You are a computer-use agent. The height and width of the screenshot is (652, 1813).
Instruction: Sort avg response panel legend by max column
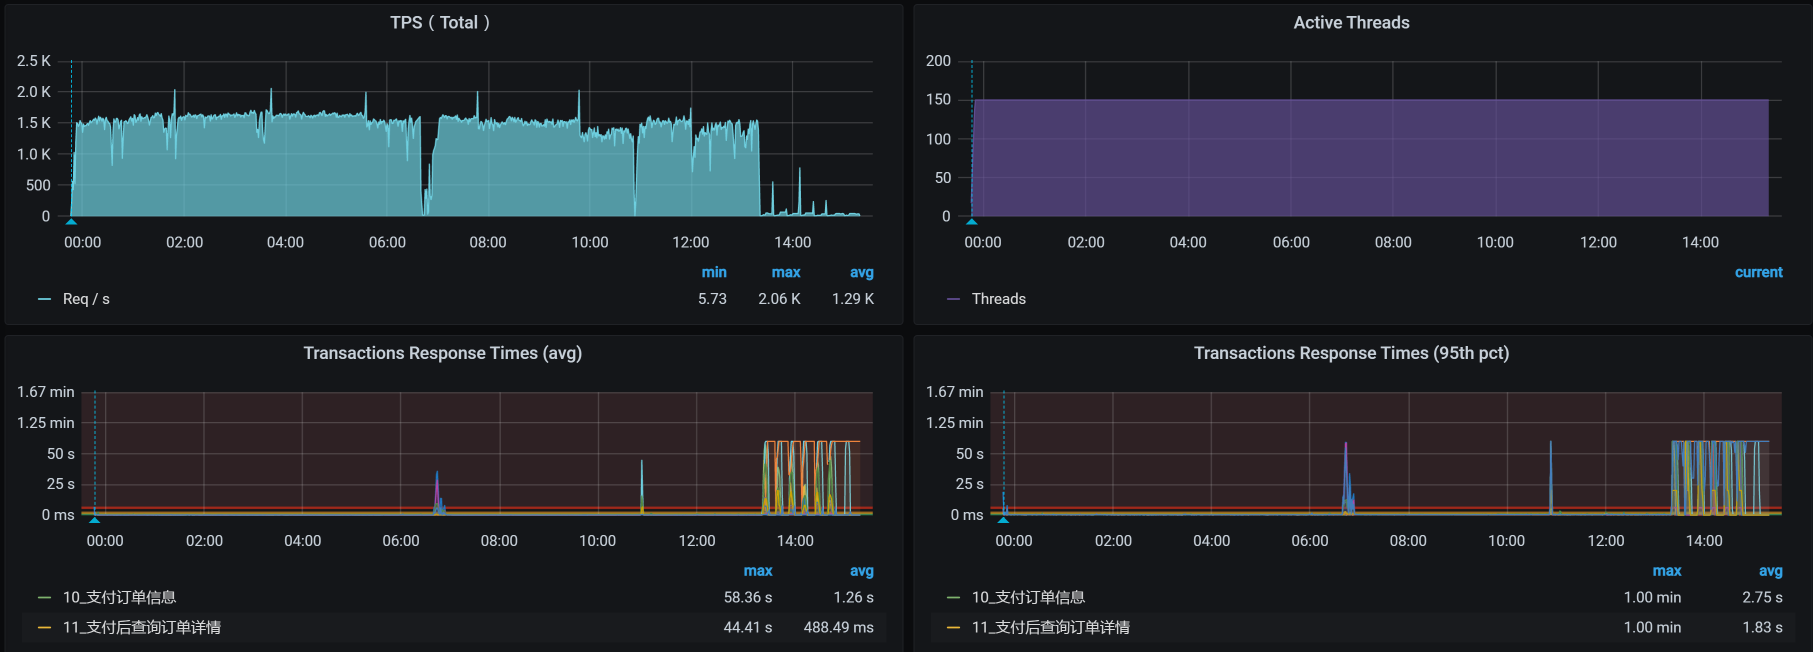tap(757, 571)
